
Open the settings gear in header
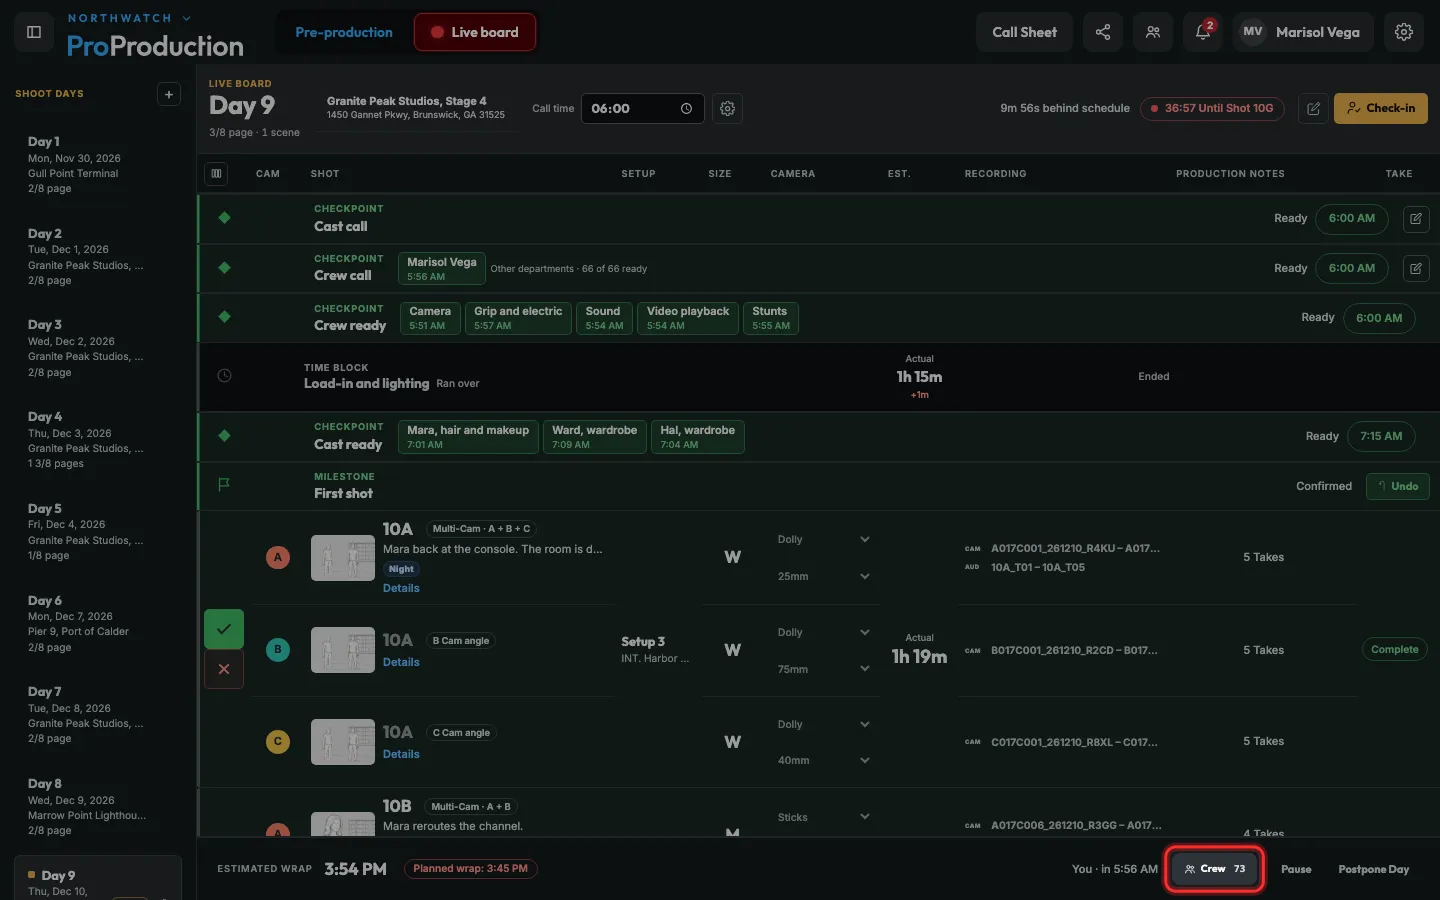(1404, 32)
